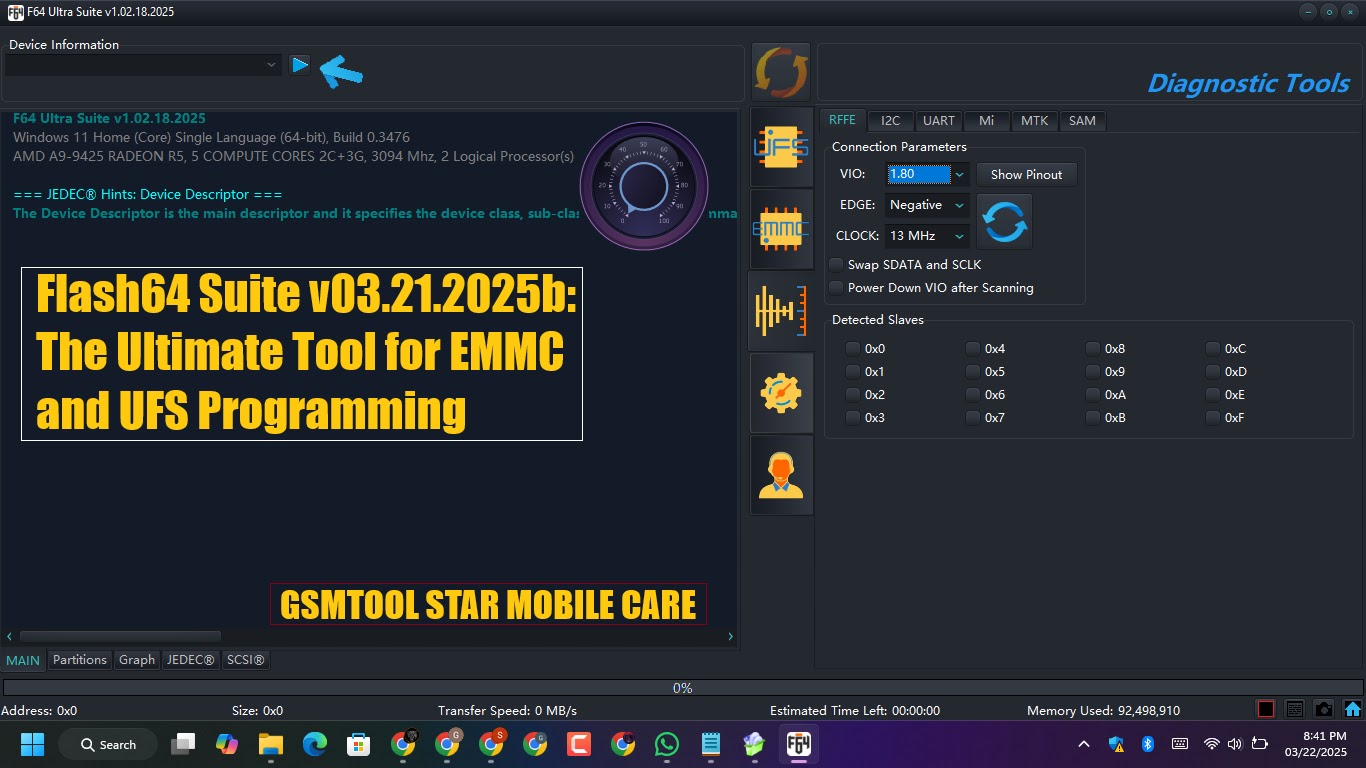Image resolution: width=1366 pixels, height=768 pixels.
Task: Click the Transfer Speed: 0 MB/s text
Action: point(507,711)
